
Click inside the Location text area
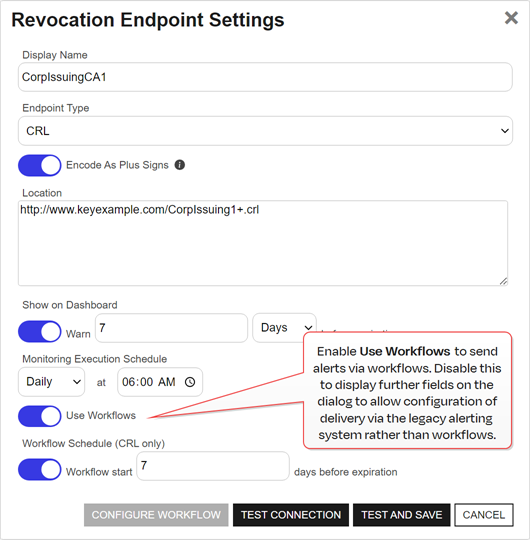coord(263,243)
